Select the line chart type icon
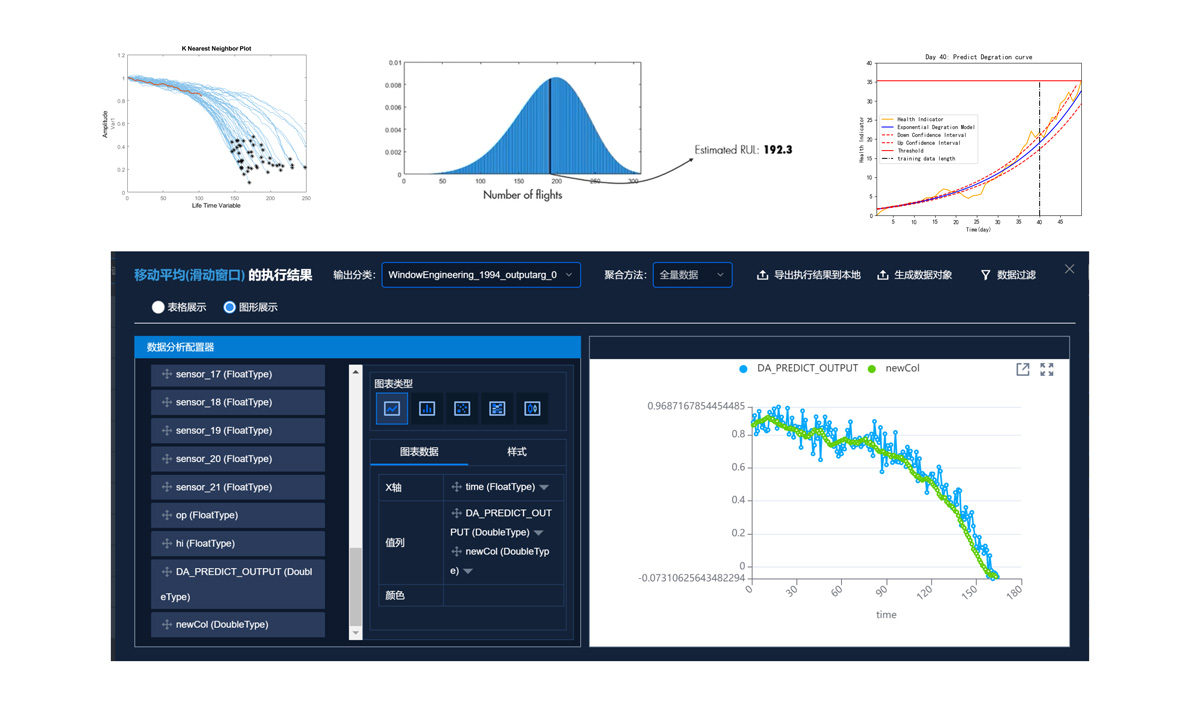 (392, 408)
